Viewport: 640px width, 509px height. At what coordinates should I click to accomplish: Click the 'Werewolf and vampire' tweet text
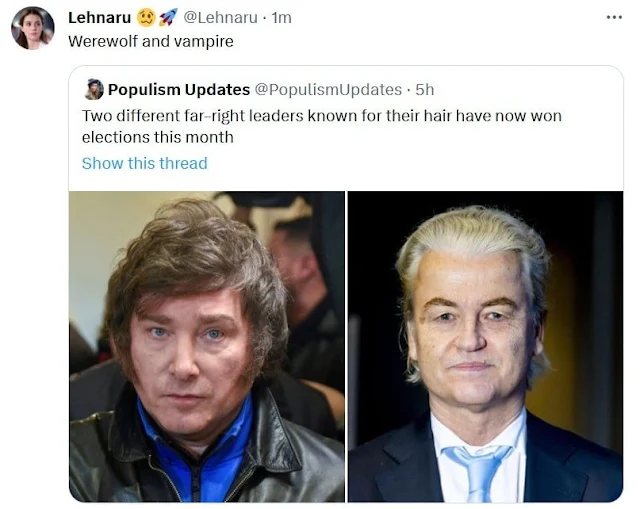click(151, 41)
